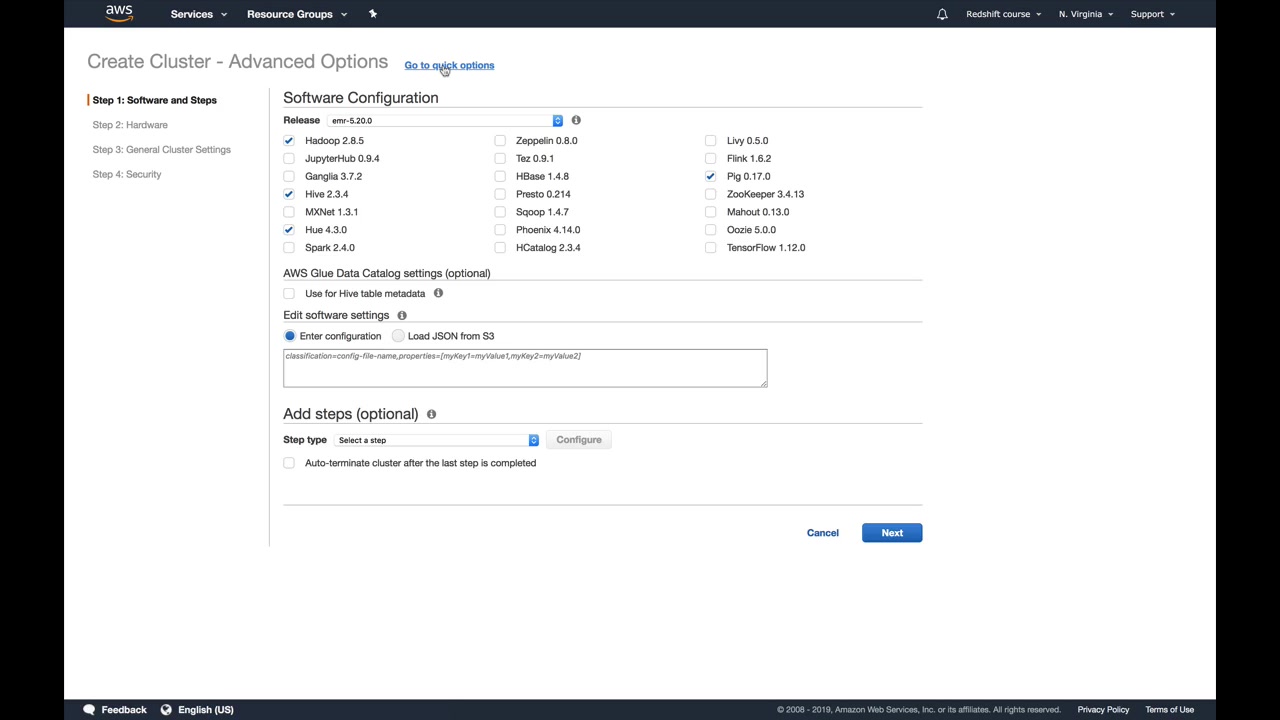
Task: Enable the TensorFlow 1.12.0 checkbox
Action: point(711,248)
